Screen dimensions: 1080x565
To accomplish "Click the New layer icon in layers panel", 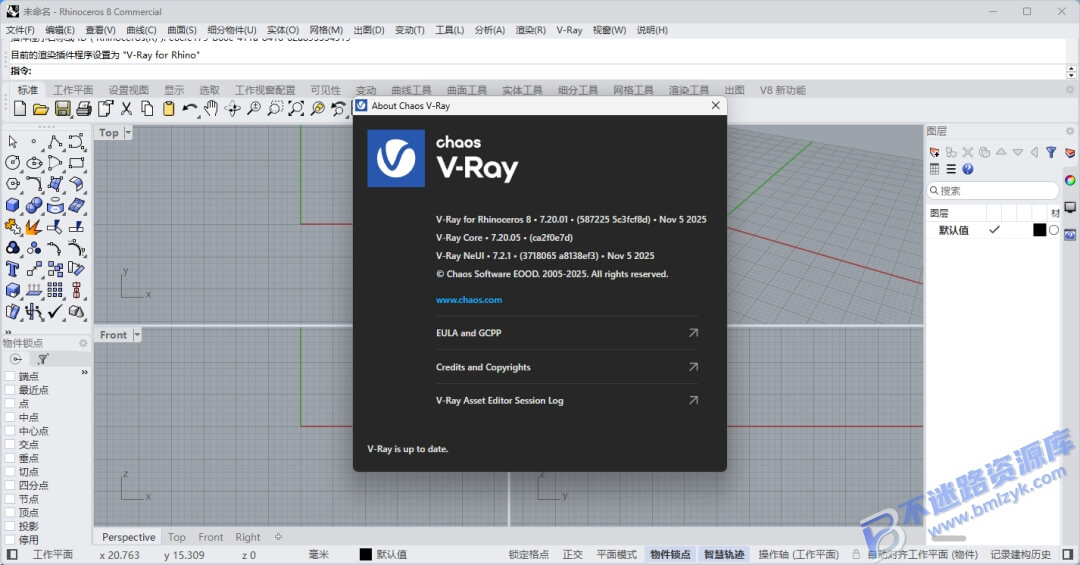I will 935,152.
